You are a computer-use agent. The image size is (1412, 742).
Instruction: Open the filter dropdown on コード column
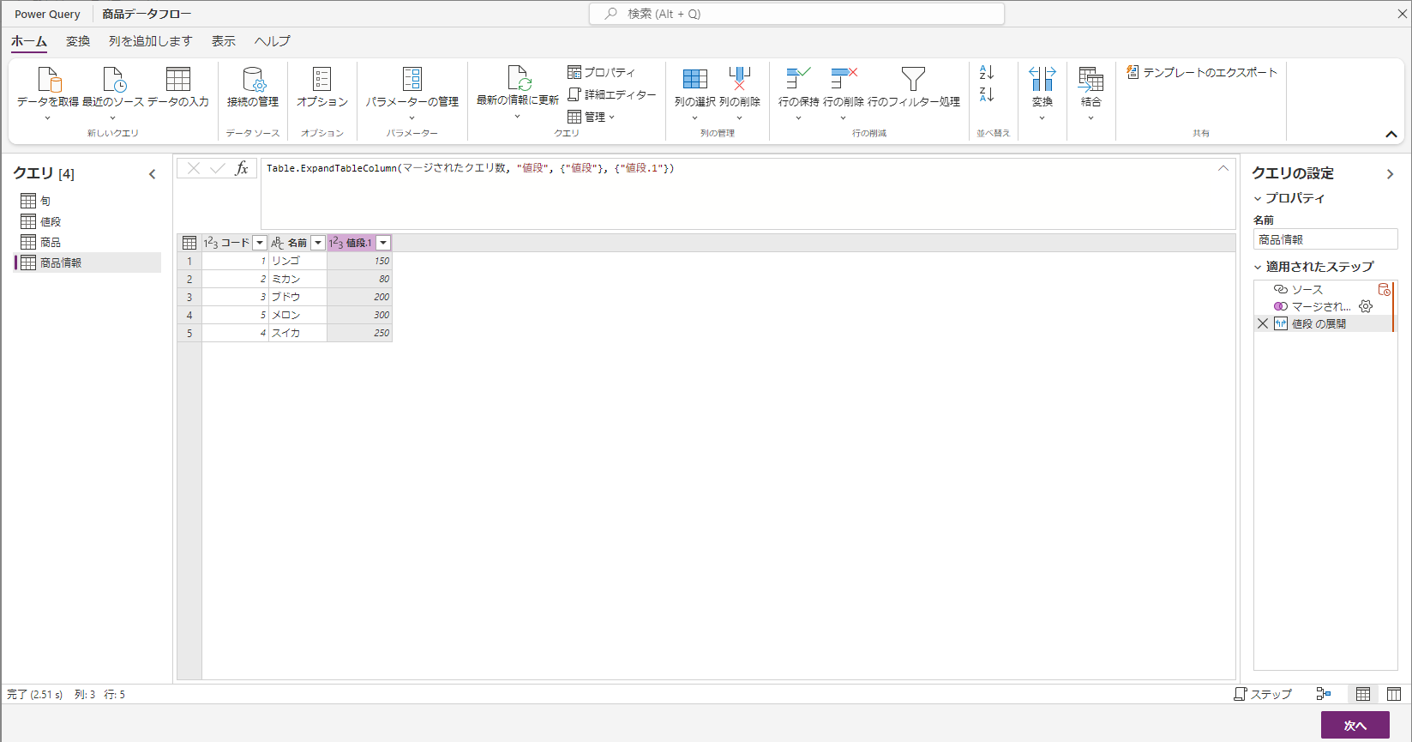260,241
